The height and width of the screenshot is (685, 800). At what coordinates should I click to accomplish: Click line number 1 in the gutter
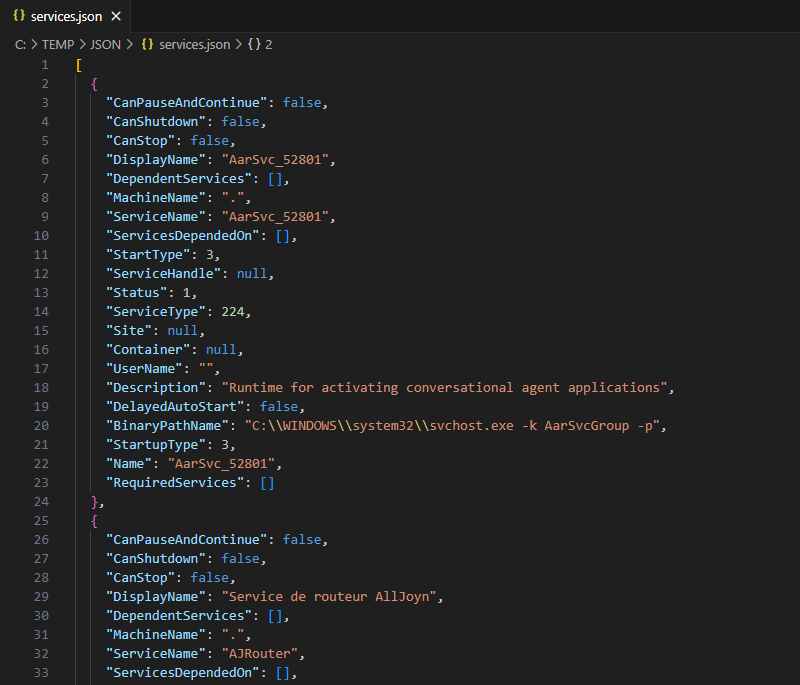tap(44, 65)
